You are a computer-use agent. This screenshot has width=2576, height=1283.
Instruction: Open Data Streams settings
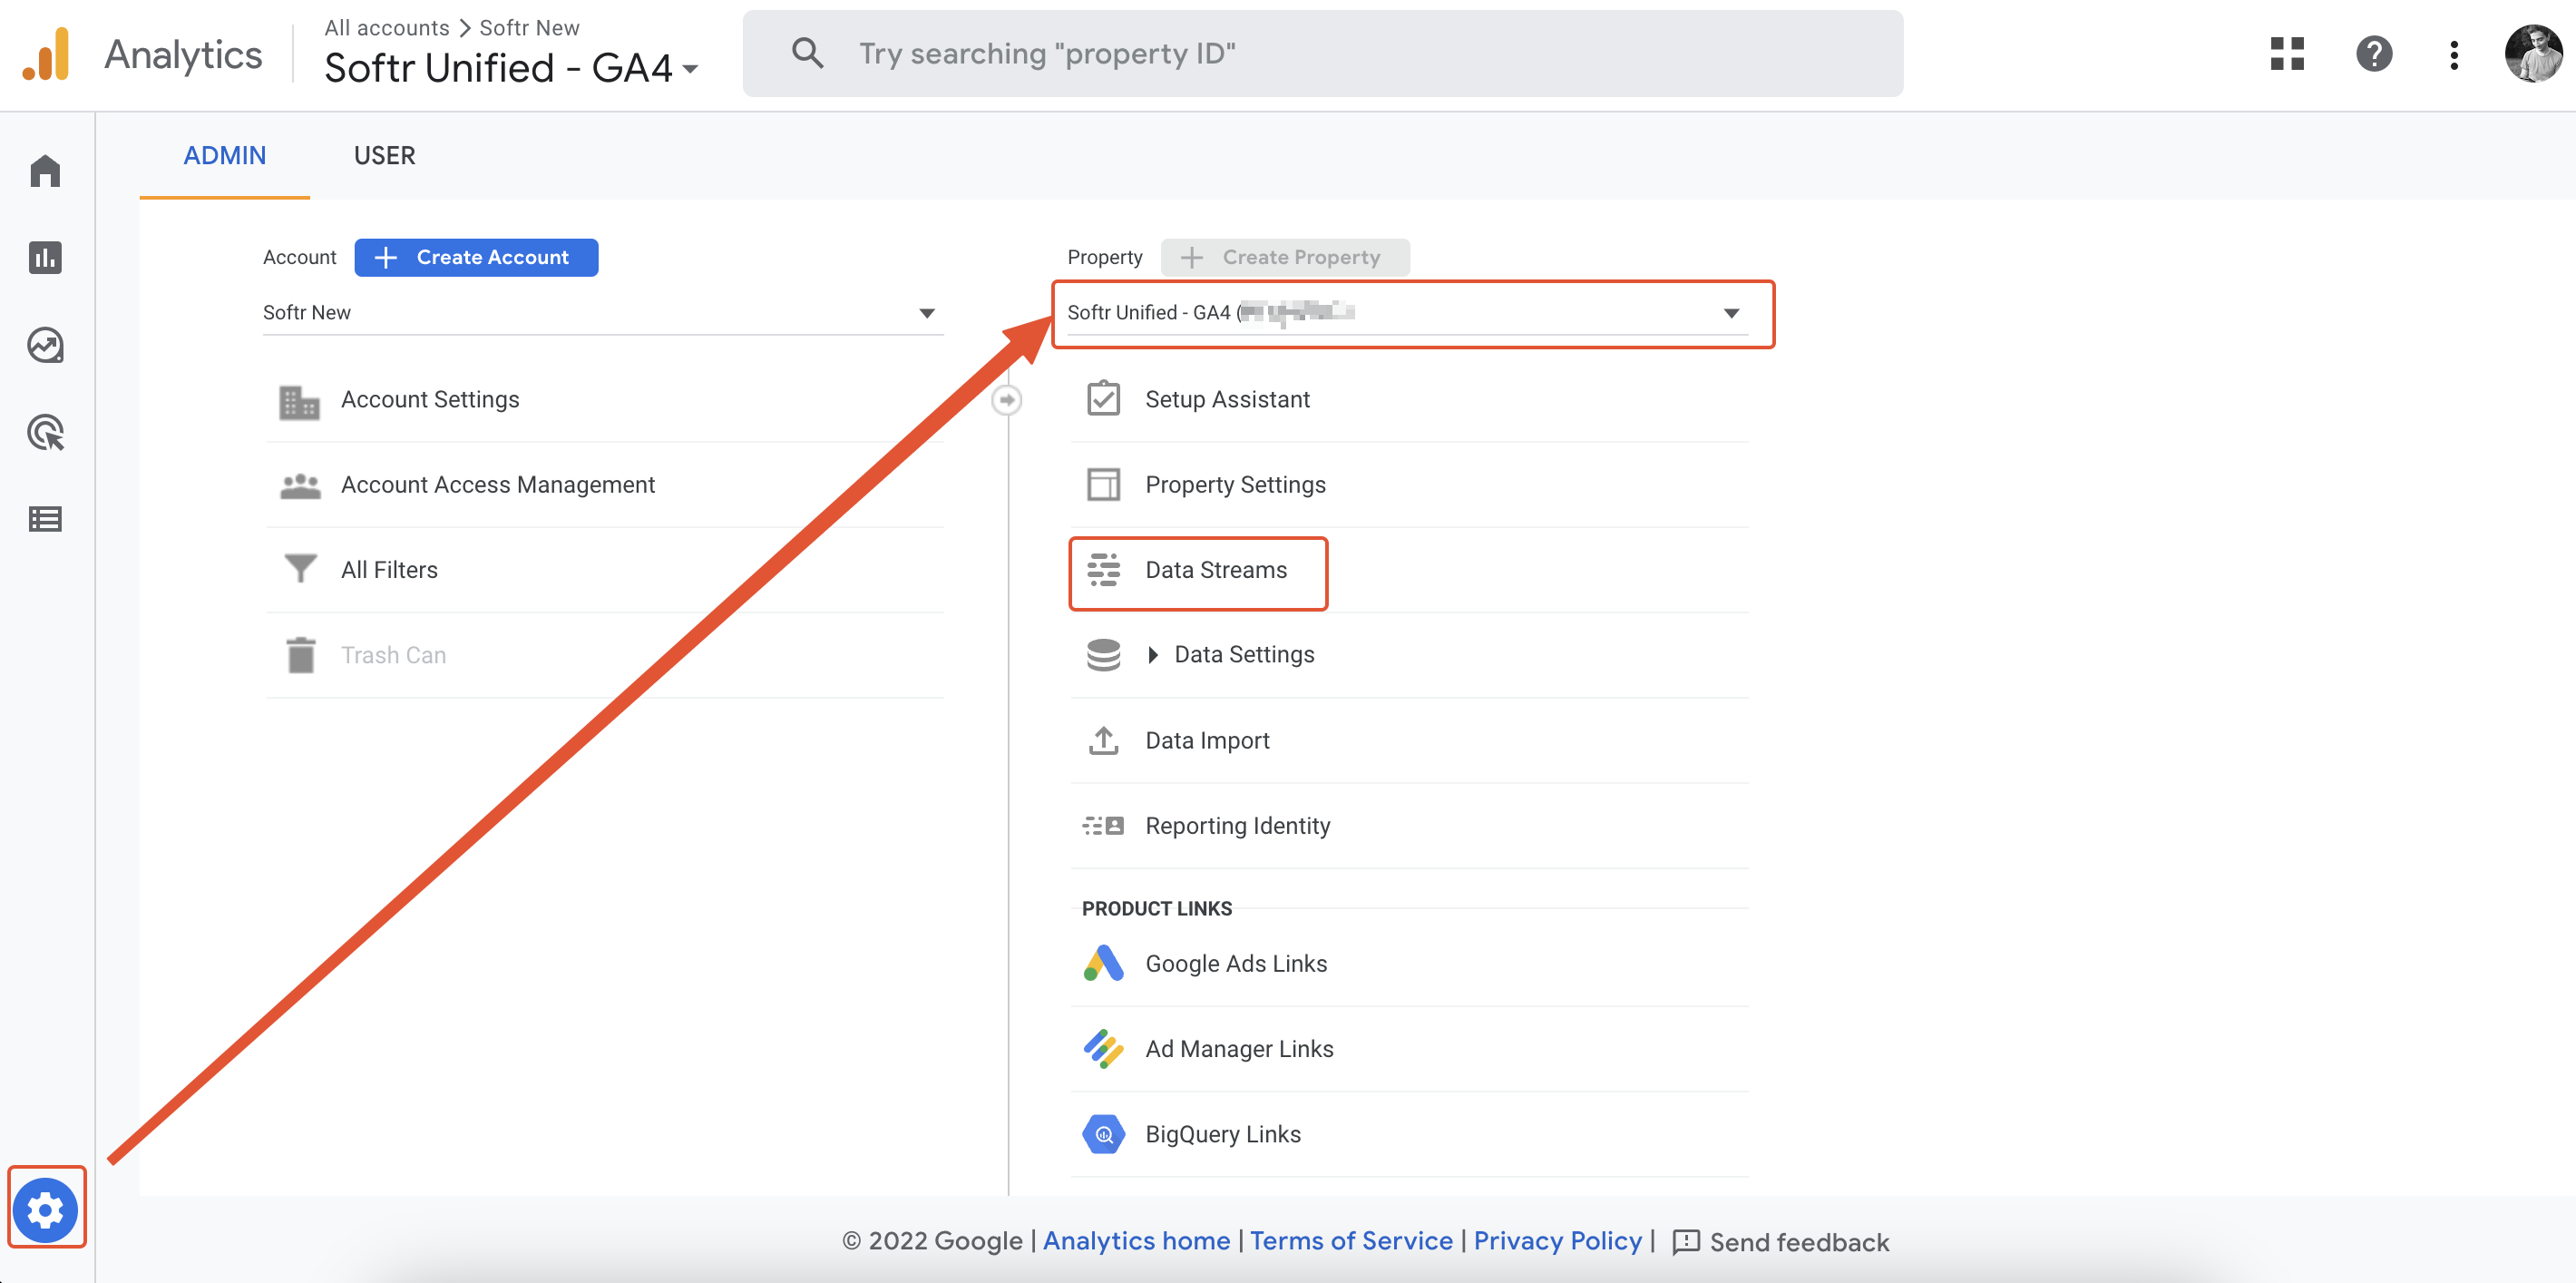tap(1216, 570)
